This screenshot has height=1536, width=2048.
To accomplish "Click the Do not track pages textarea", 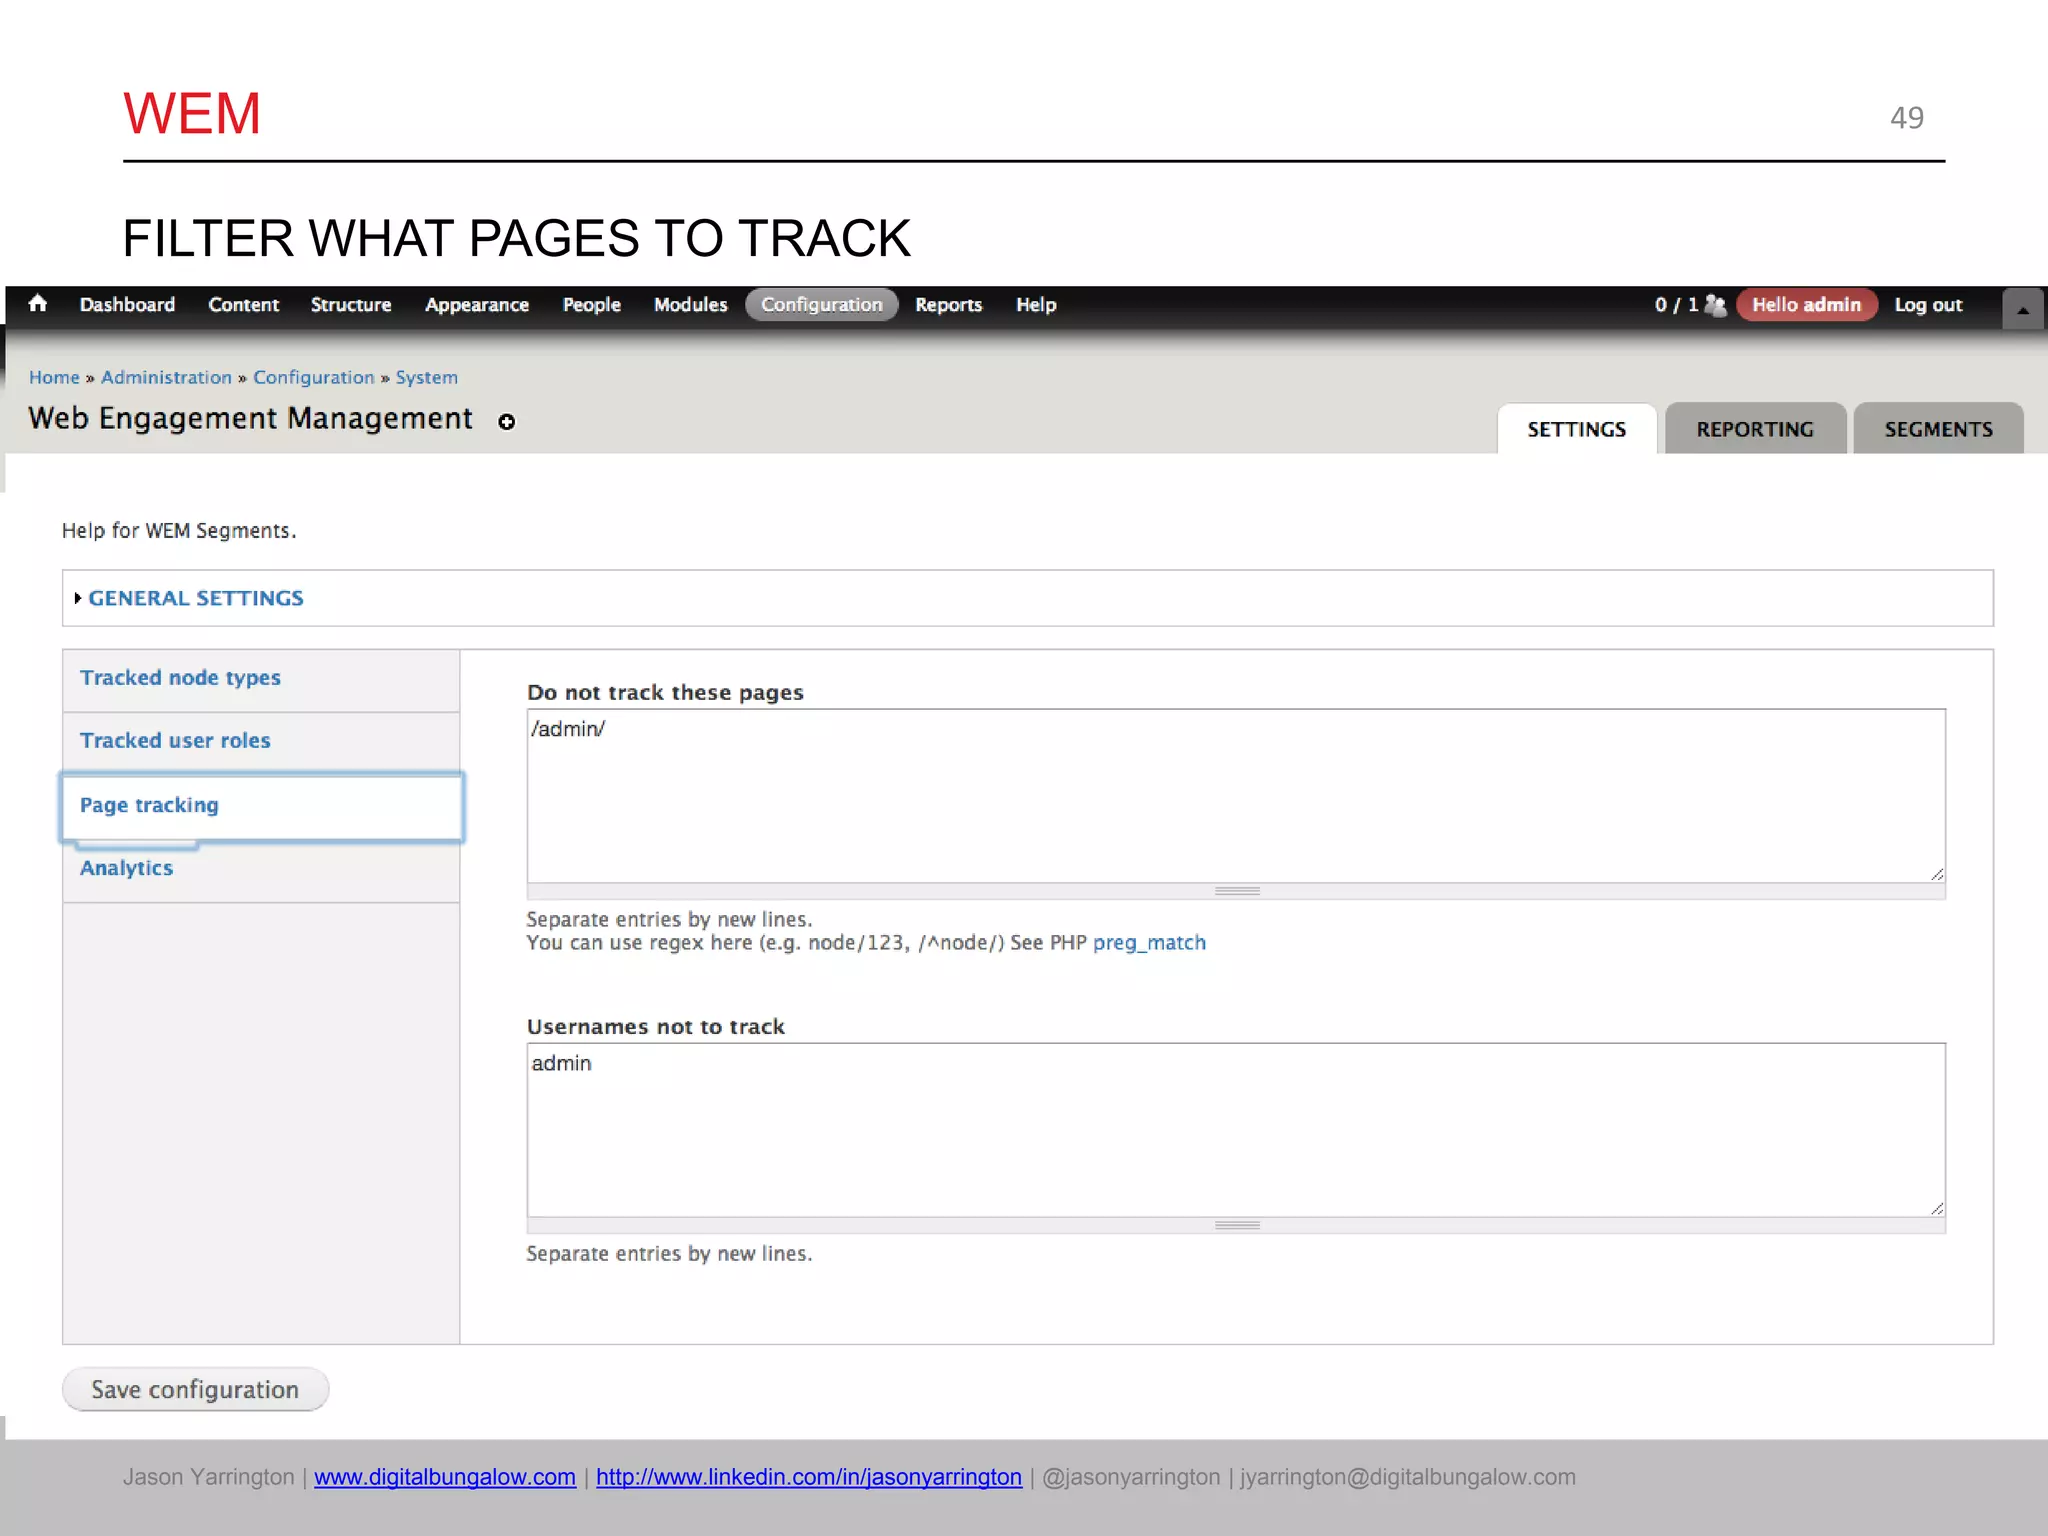I will tap(1236, 796).
